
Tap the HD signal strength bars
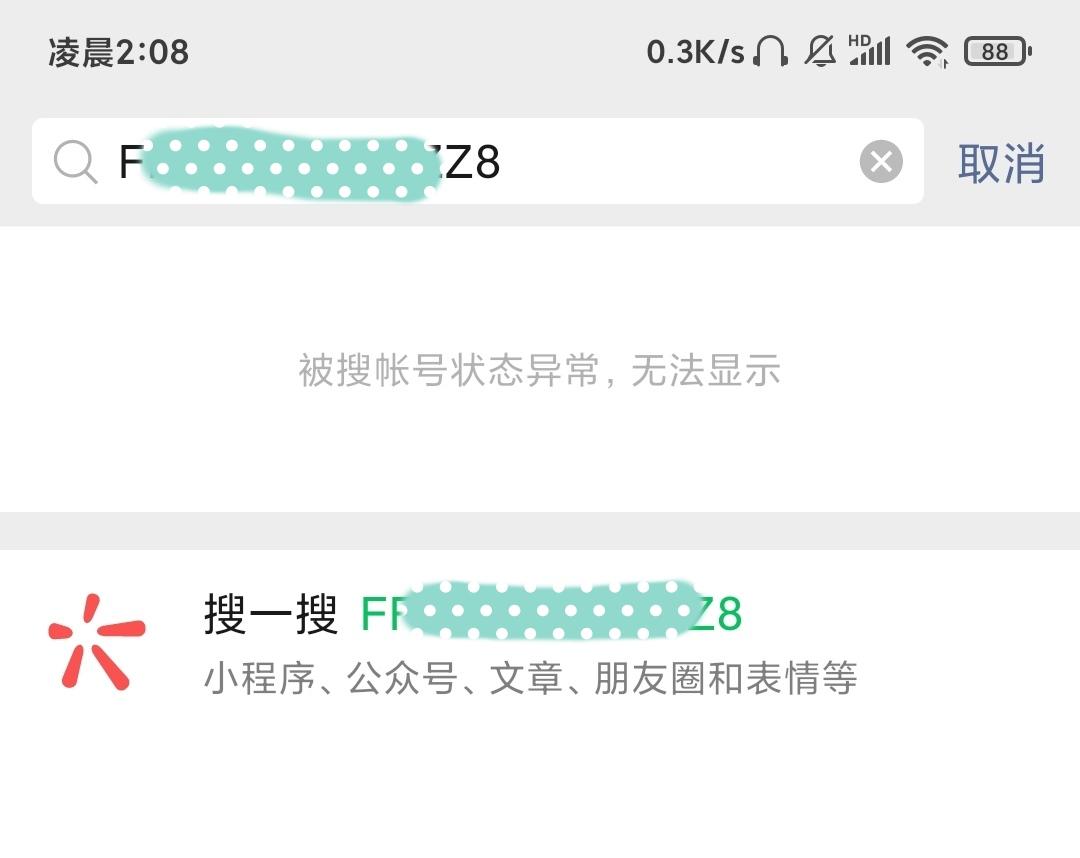click(869, 51)
